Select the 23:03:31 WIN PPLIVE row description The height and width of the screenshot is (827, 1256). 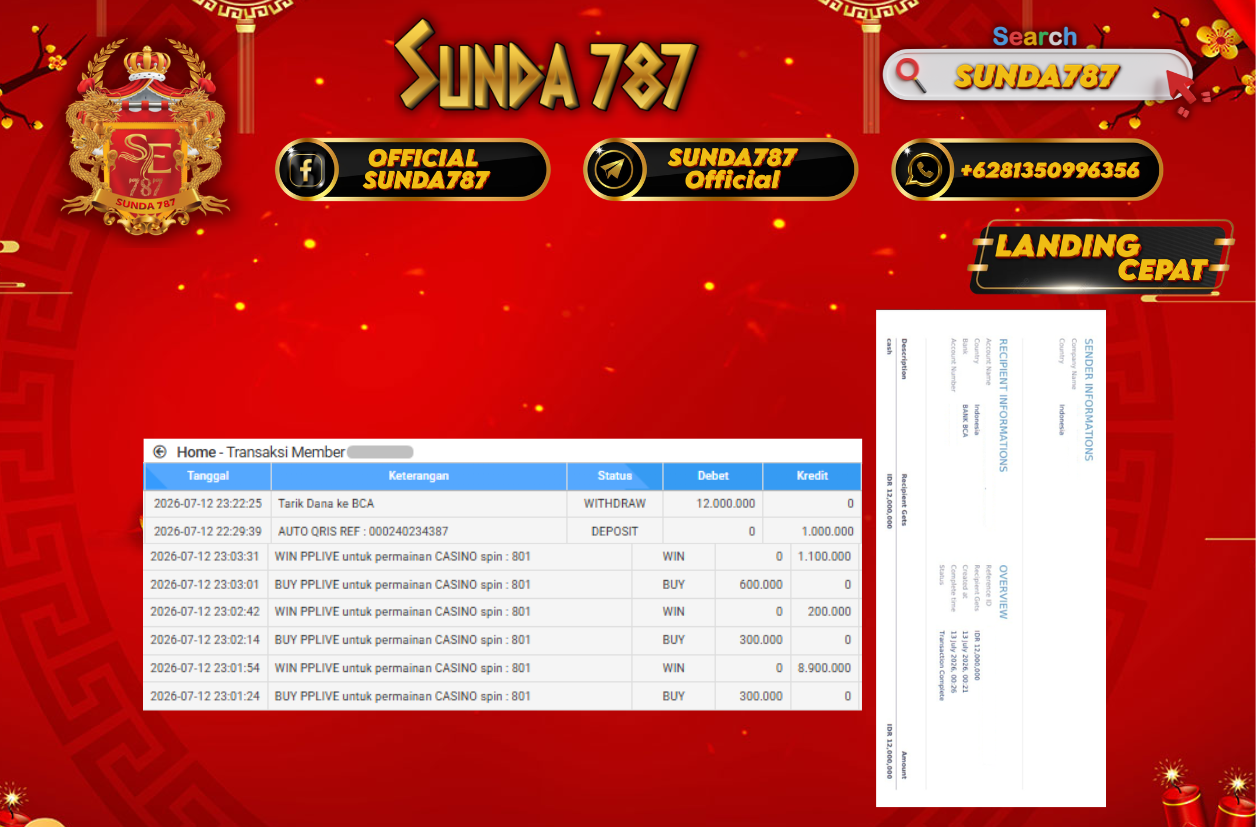(x=403, y=557)
